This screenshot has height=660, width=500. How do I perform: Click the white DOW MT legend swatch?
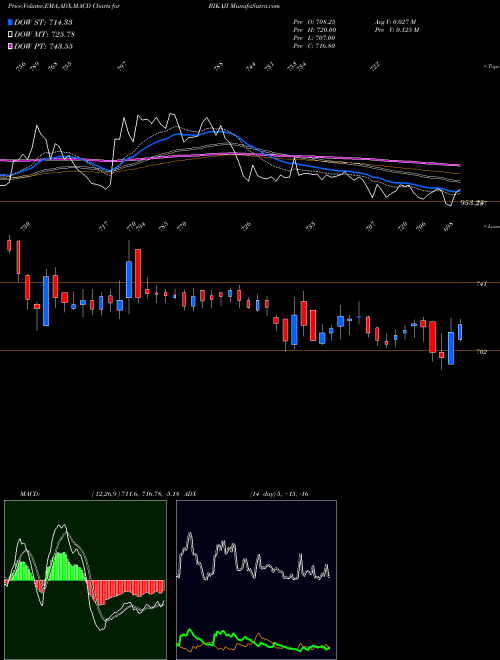pos(10,34)
